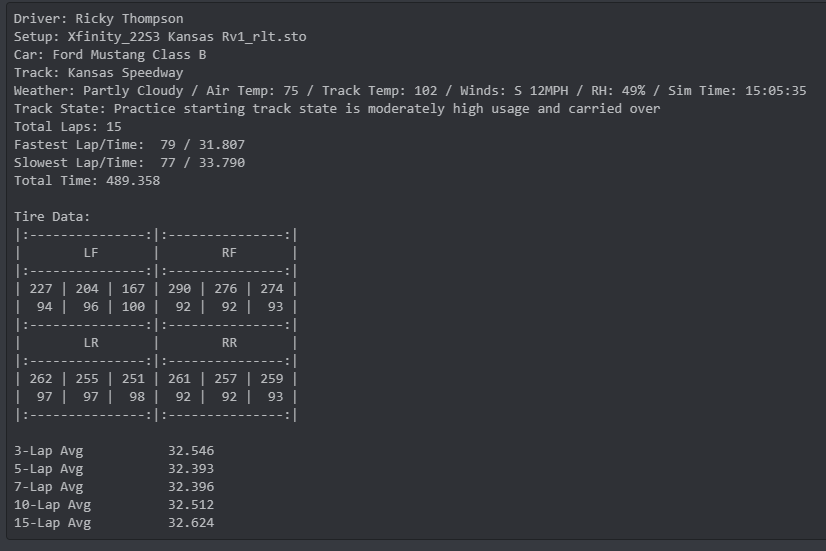
Task: Click the LF temperature value '204'
Action: [x=87, y=289]
